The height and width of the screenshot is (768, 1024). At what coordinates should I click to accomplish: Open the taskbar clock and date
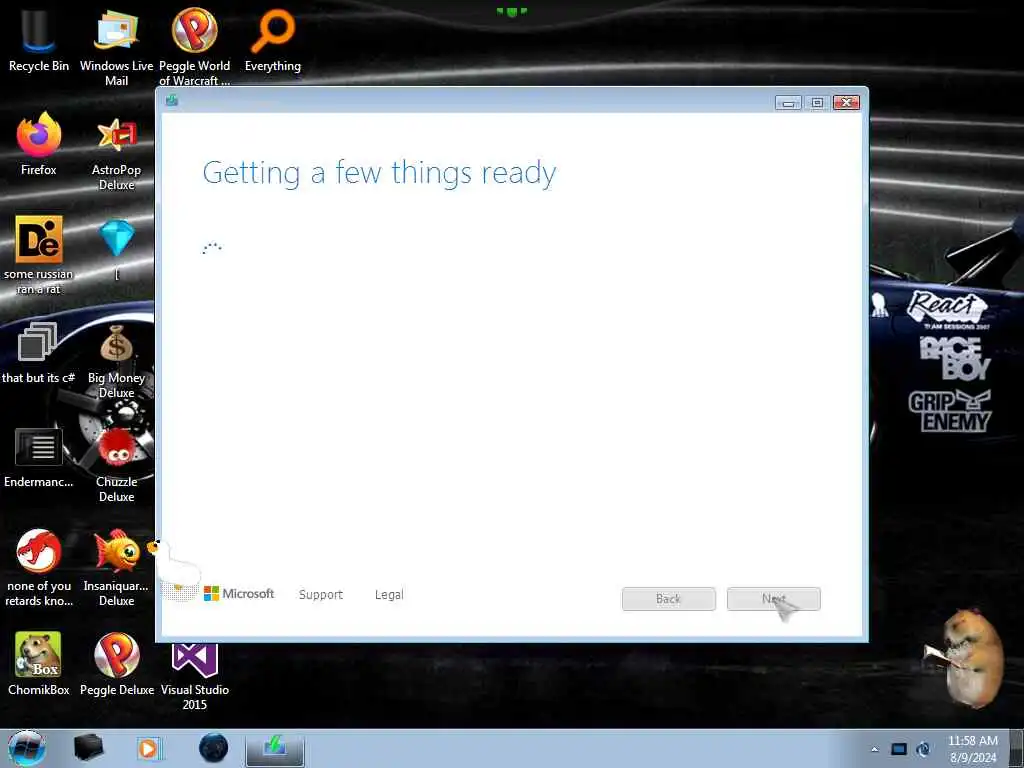pos(973,749)
